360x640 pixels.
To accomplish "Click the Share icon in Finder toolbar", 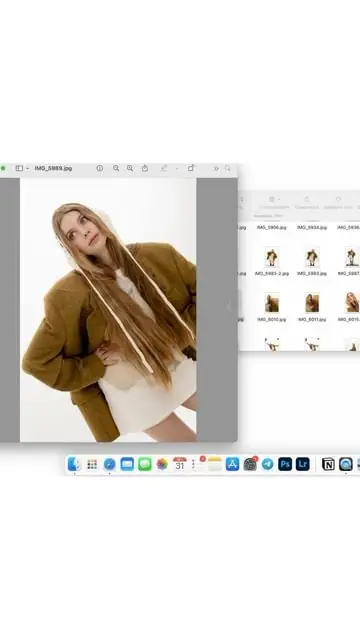I will coord(306,199).
